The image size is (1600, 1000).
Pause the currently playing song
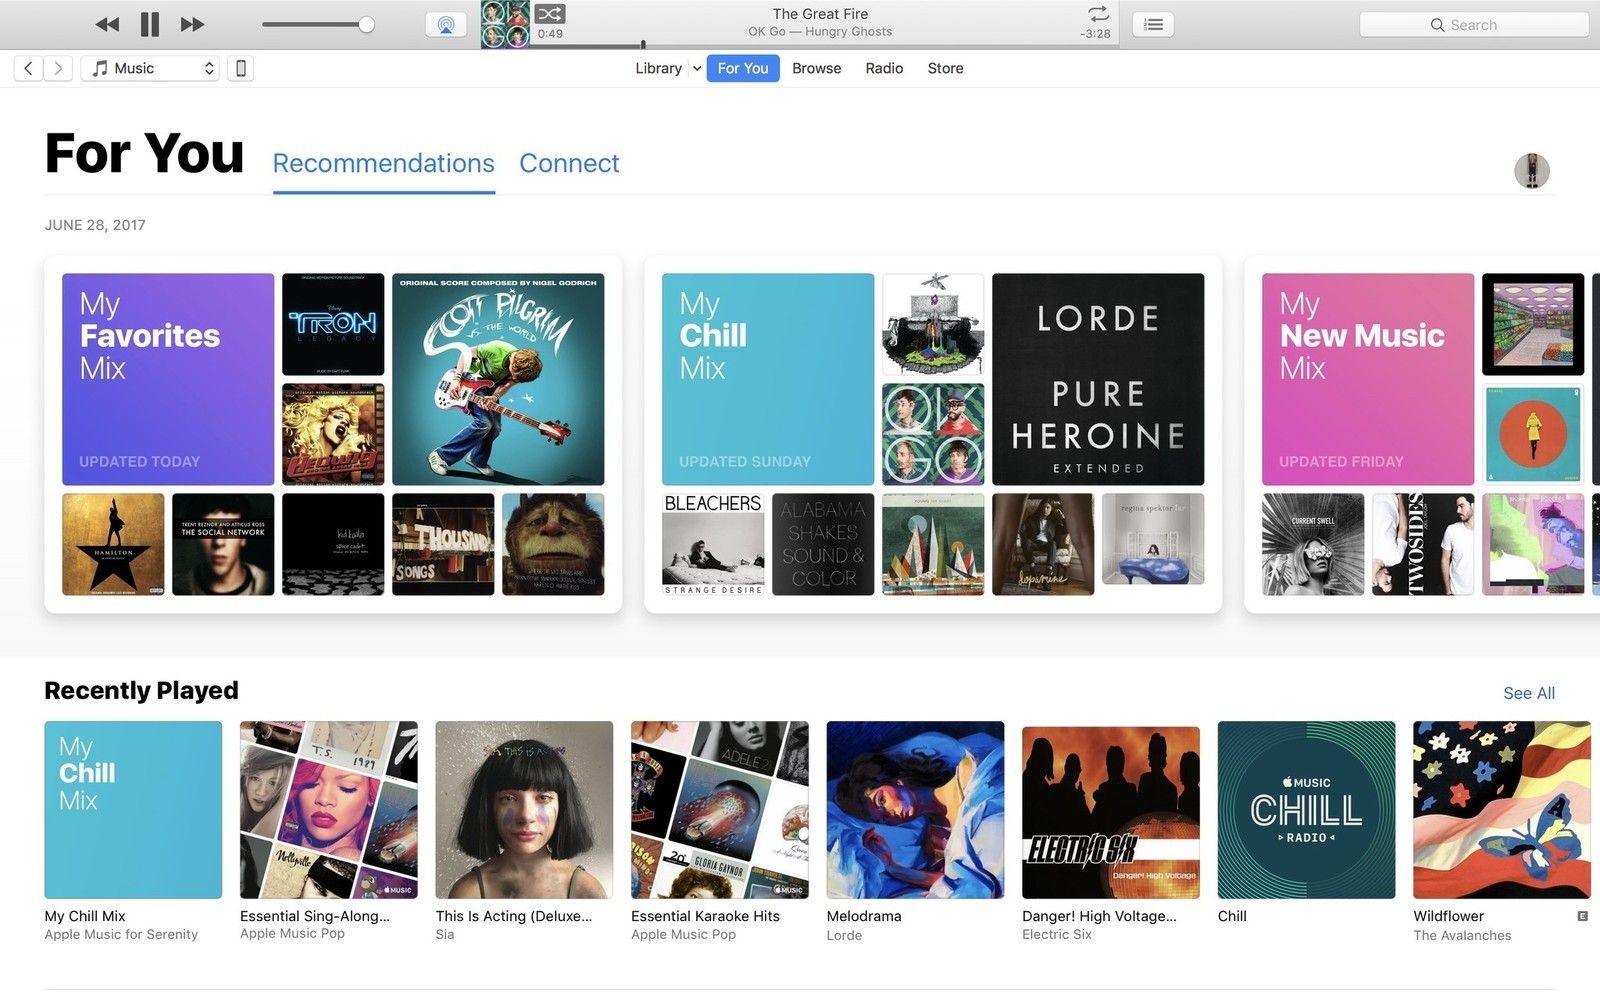(150, 24)
